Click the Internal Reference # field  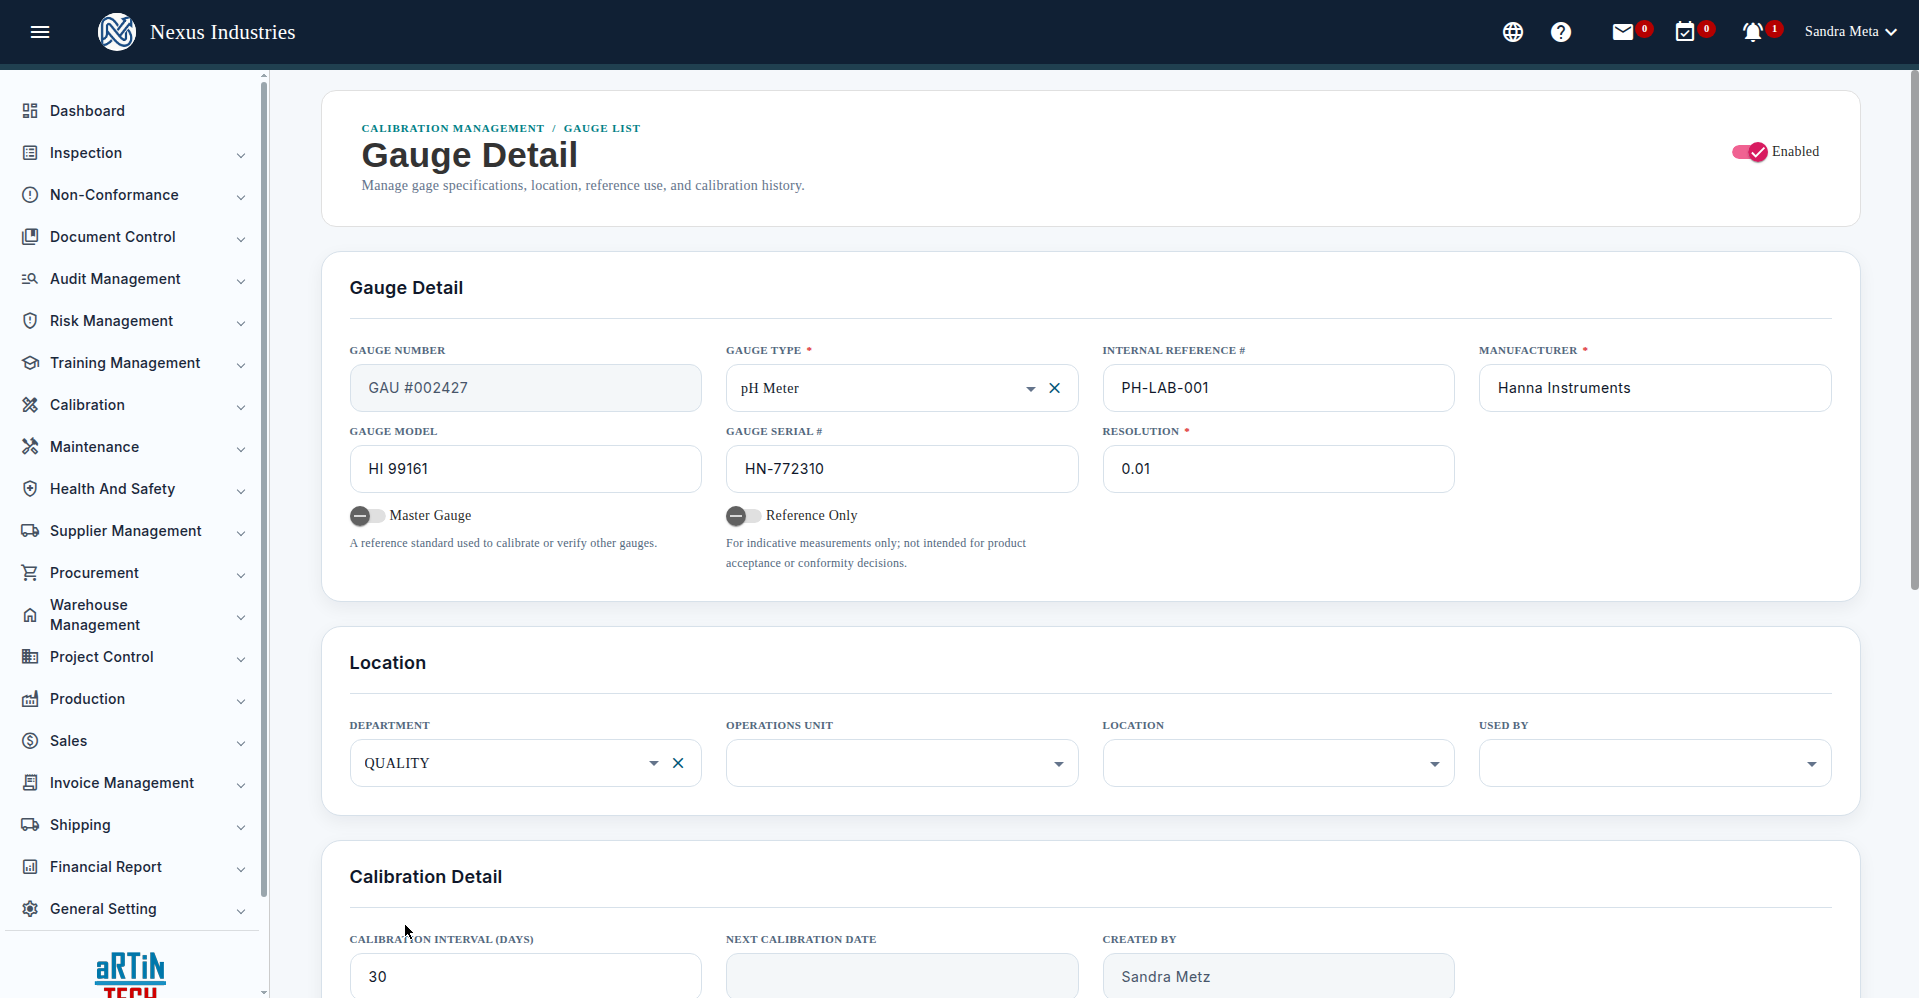pyautogui.click(x=1278, y=388)
